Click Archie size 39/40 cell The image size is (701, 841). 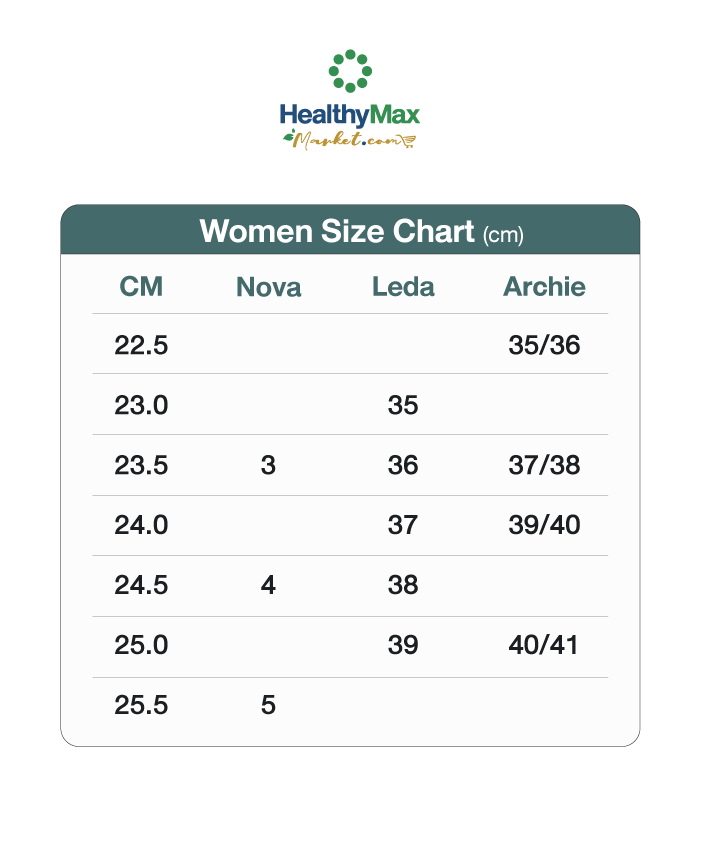pos(544,525)
